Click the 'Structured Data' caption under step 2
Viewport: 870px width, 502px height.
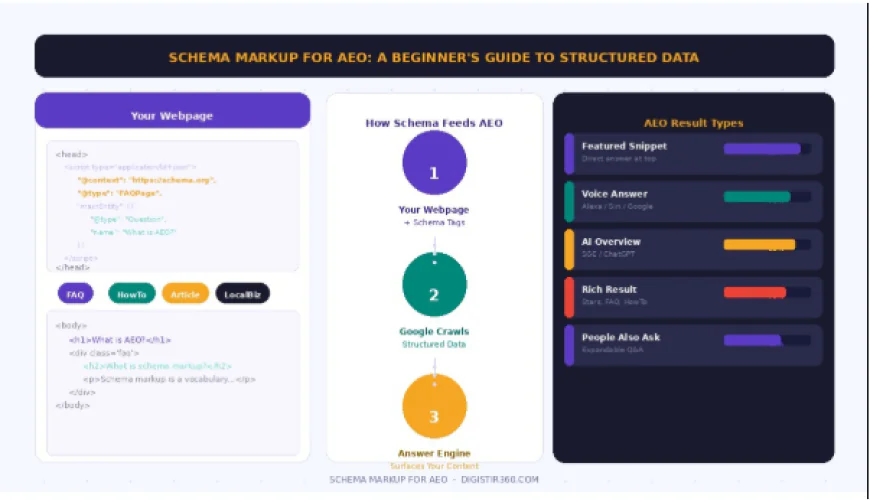(x=434, y=344)
